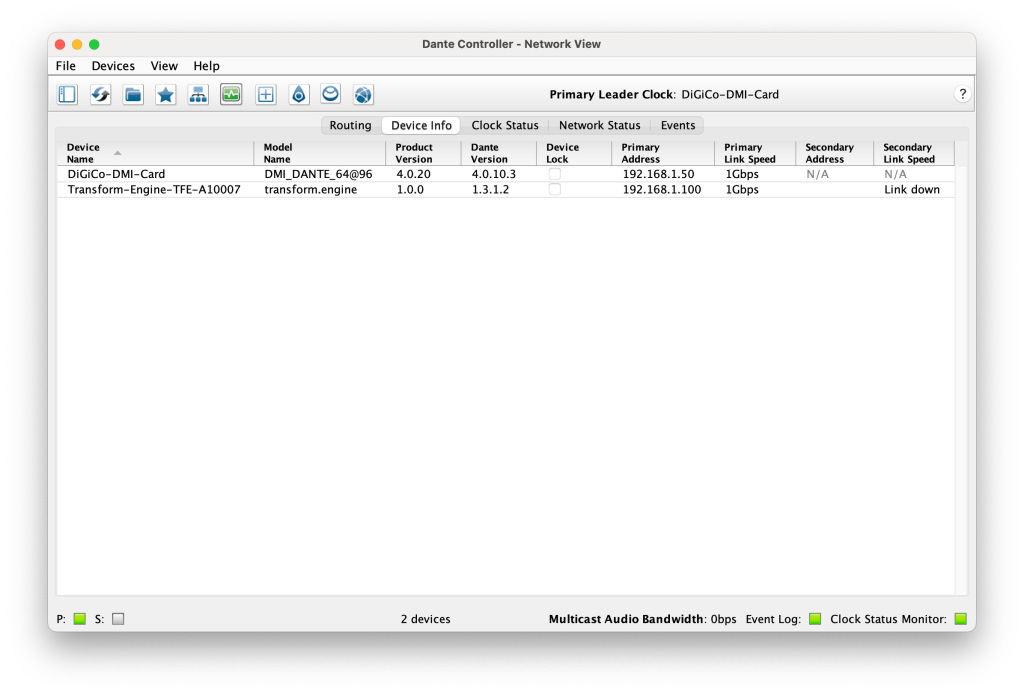This screenshot has height=695, width=1024.
Task: Click Dante version 1.3.1.2 cell
Action: [x=490, y=189]
